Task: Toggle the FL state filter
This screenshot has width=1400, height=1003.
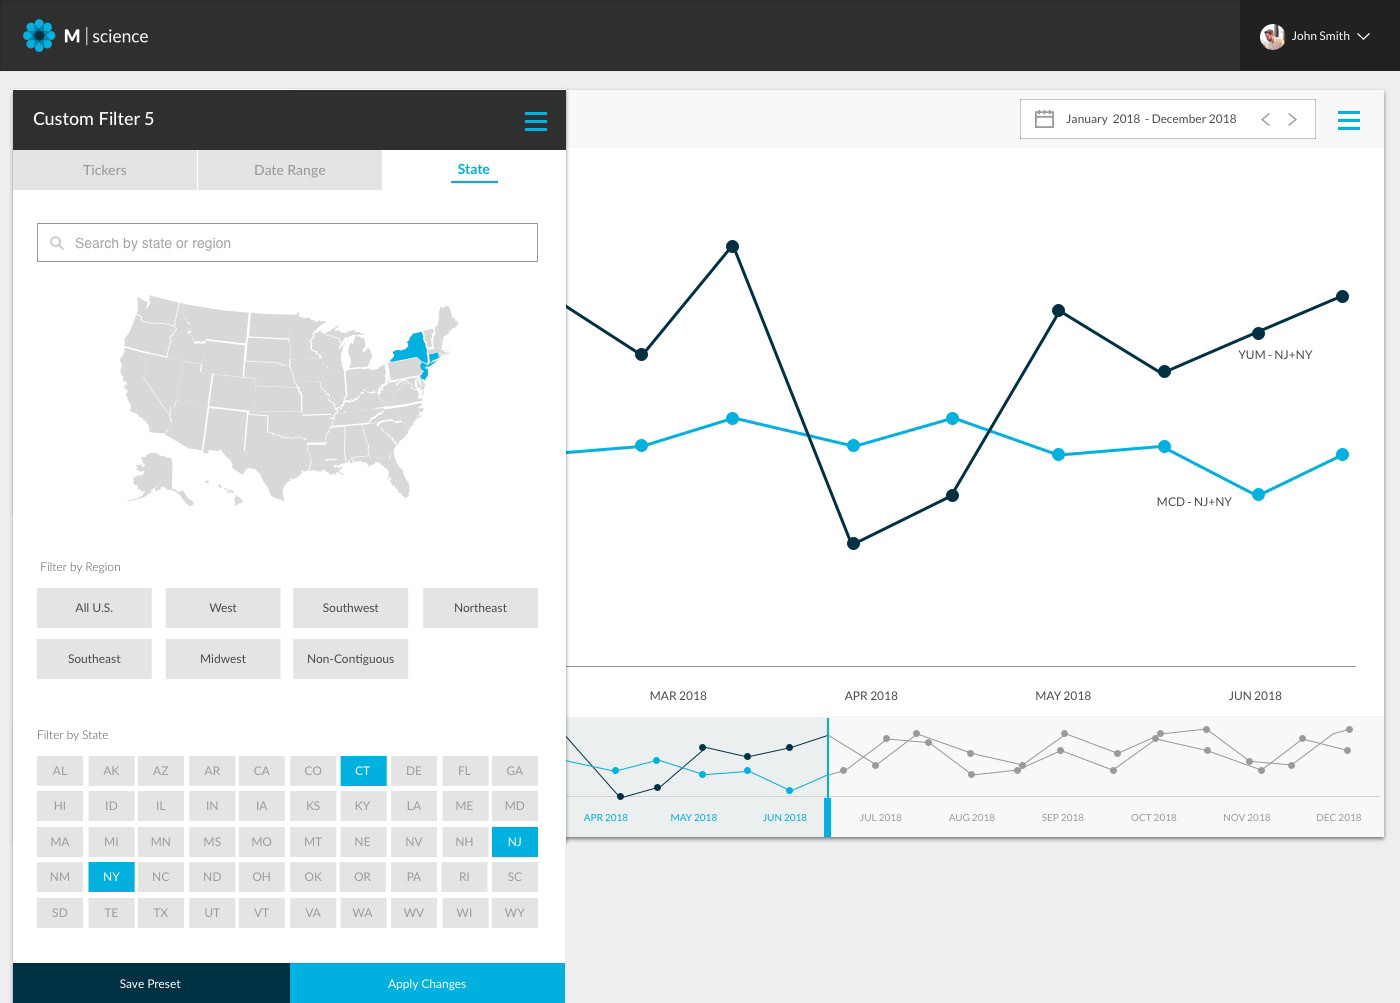Action: point(464,771)
